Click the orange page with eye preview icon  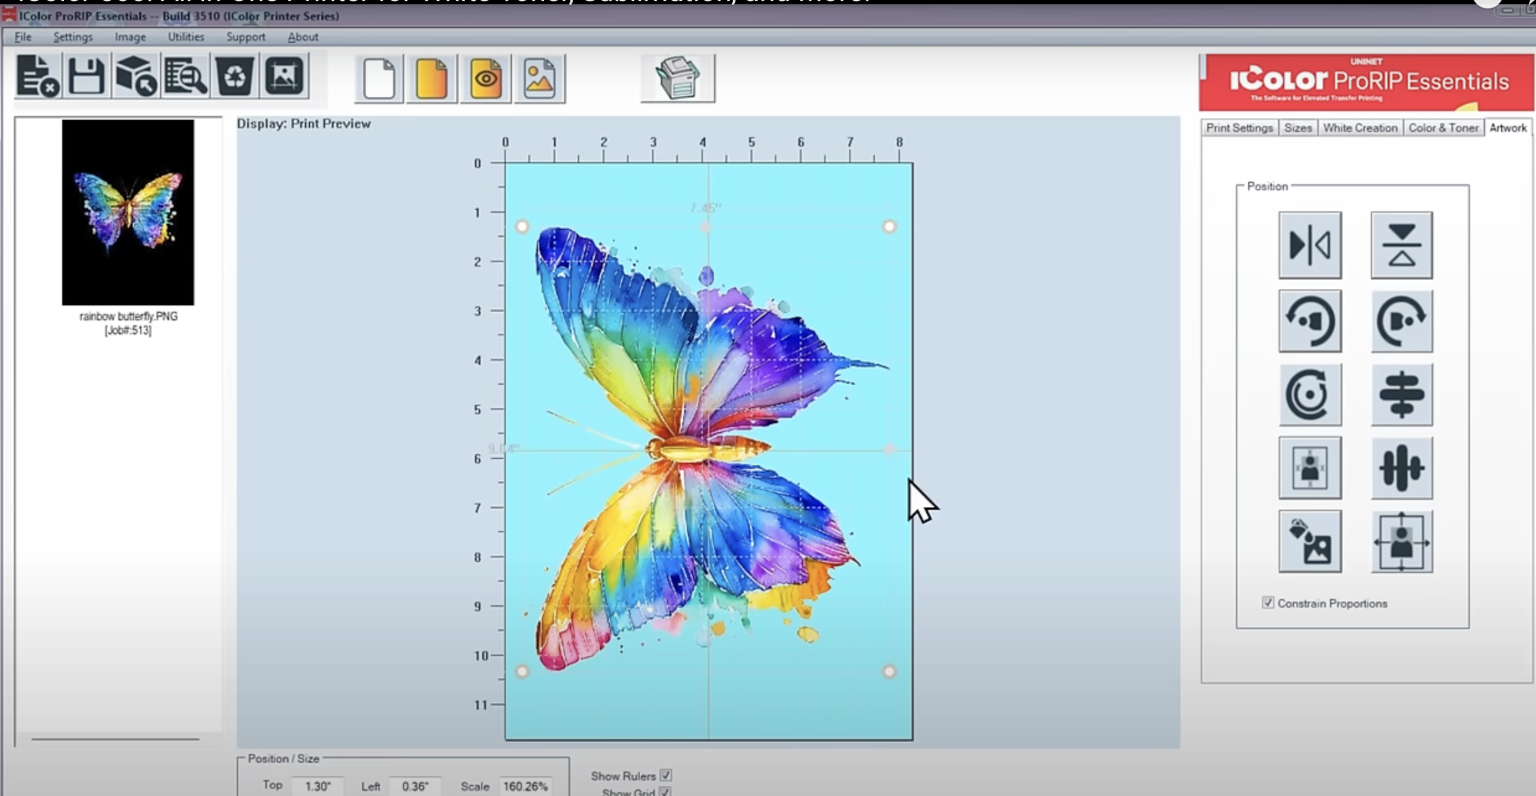click(486, 79)
